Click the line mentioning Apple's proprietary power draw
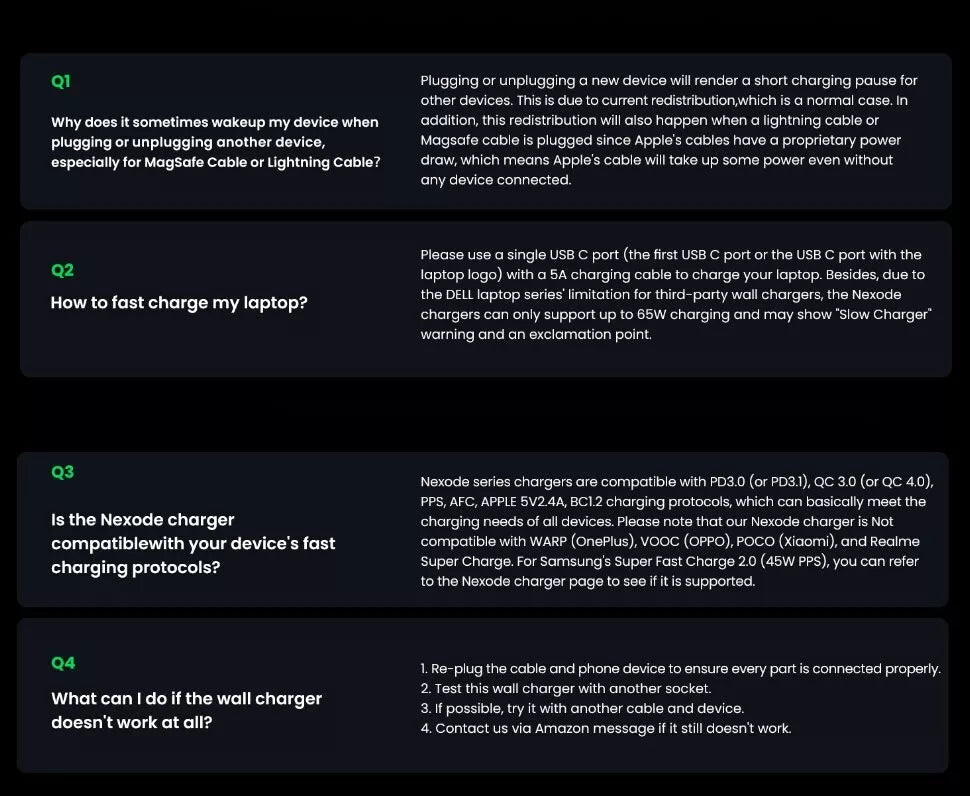The width and height of the screenshot is (970, 796). tap(661, 140)
